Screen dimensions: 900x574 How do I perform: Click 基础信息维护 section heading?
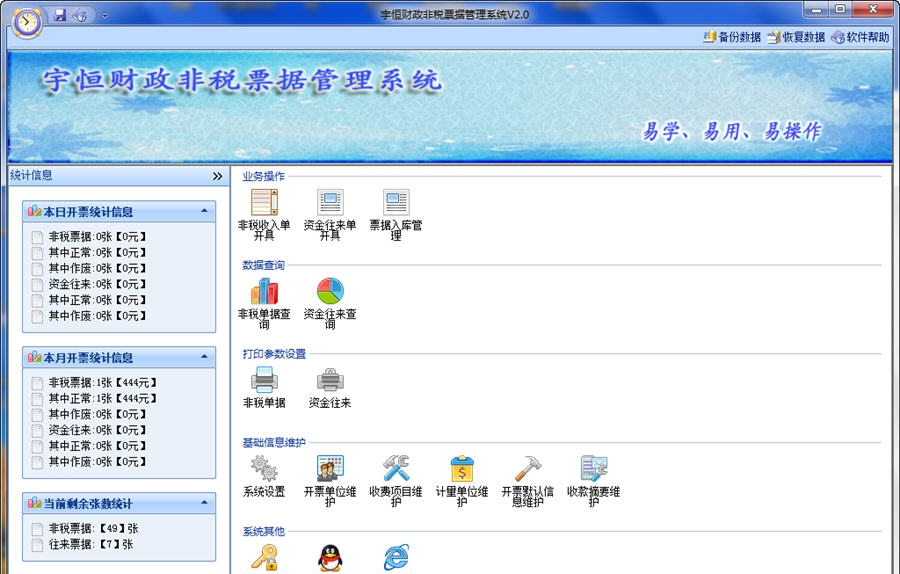(274, 443)
